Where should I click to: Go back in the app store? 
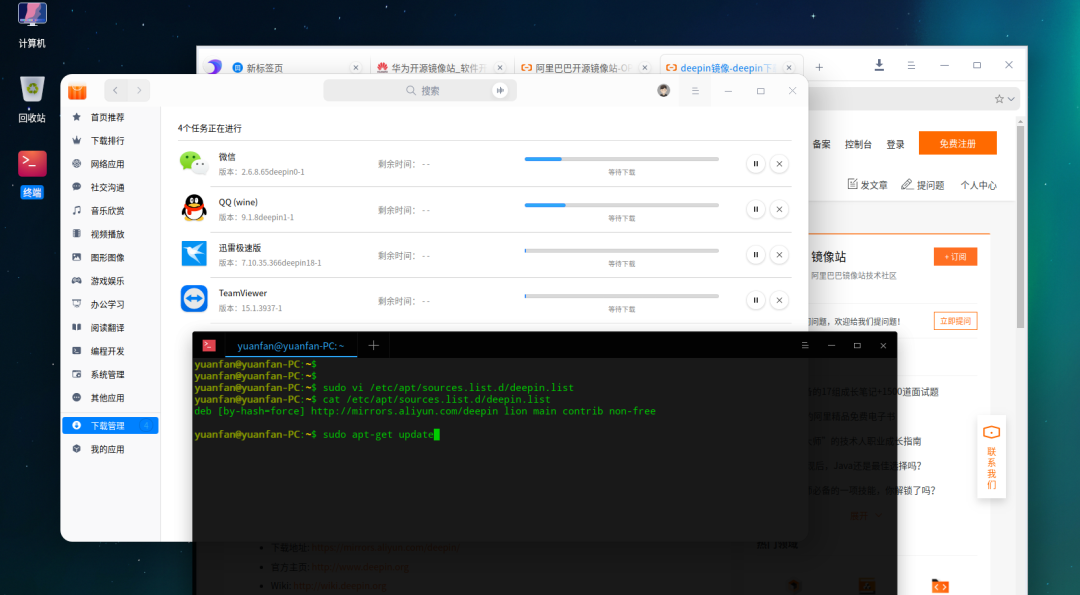116,90
